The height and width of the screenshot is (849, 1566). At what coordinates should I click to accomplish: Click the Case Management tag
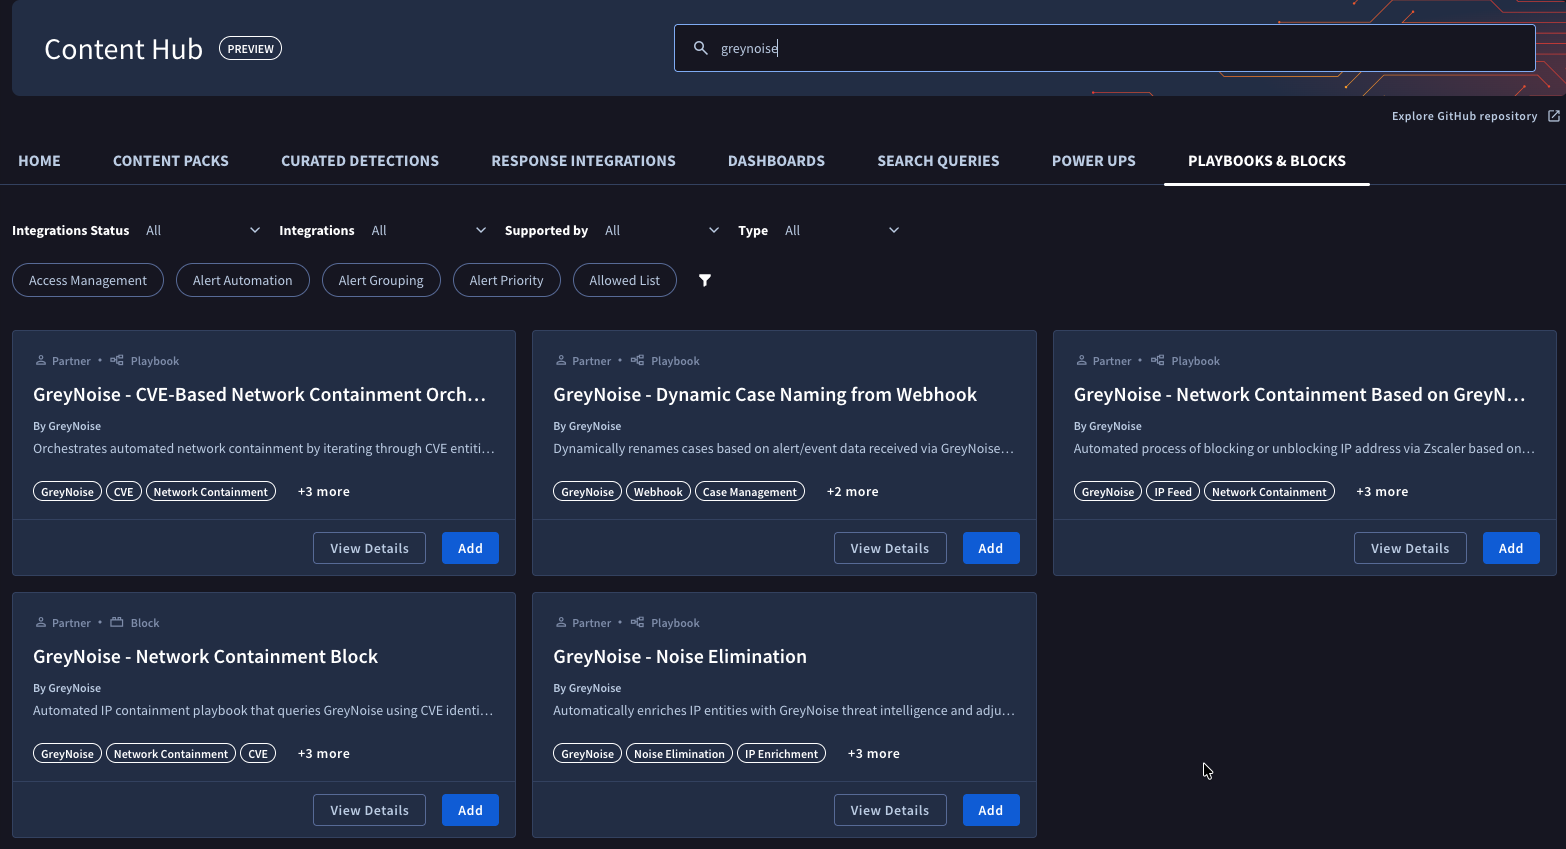(750, 492)
